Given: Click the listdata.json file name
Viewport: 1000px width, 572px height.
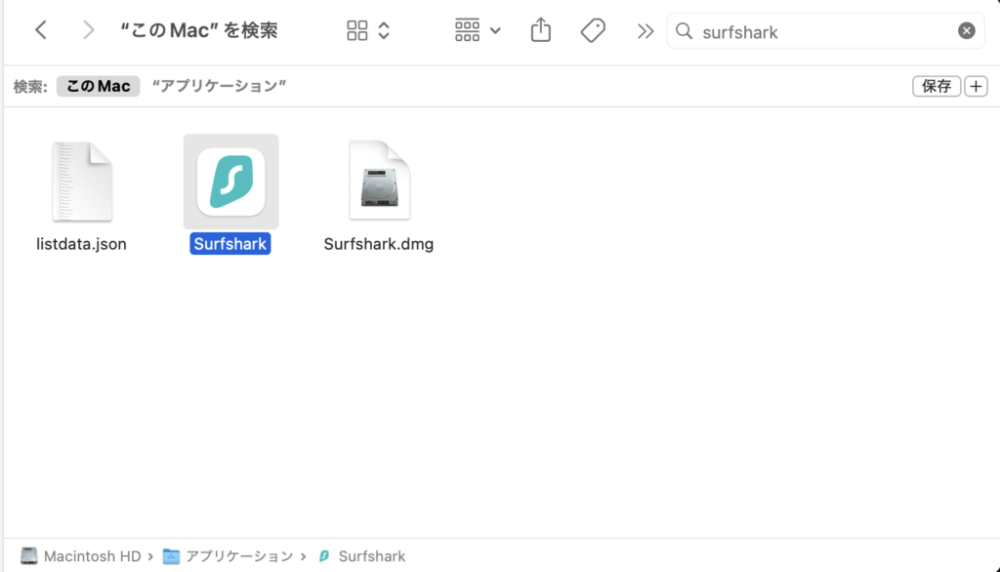Looking at the screenshot, I should [81, 244].
